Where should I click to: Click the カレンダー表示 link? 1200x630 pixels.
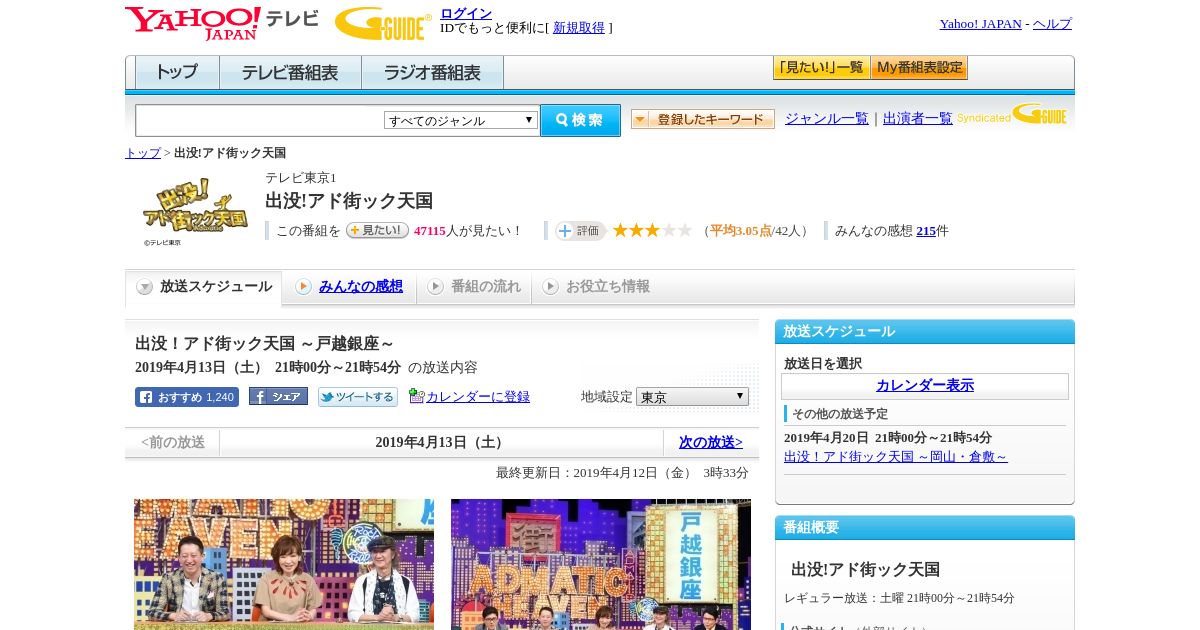925,386
